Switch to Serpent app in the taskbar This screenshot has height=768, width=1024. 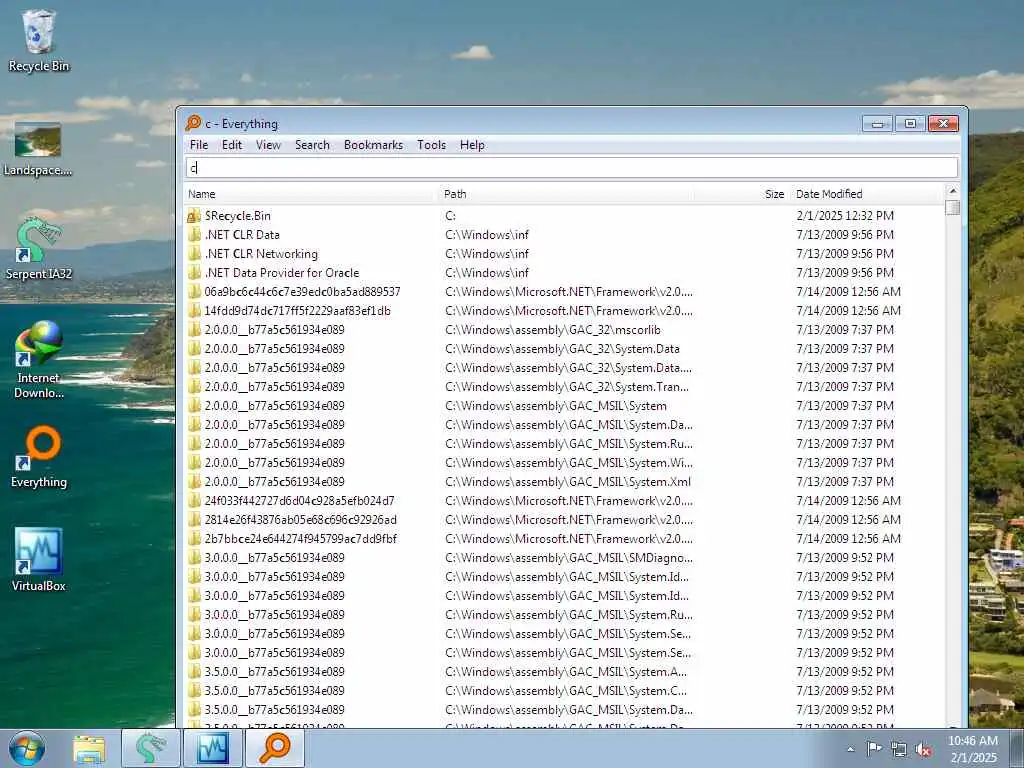tap(151, 748)
